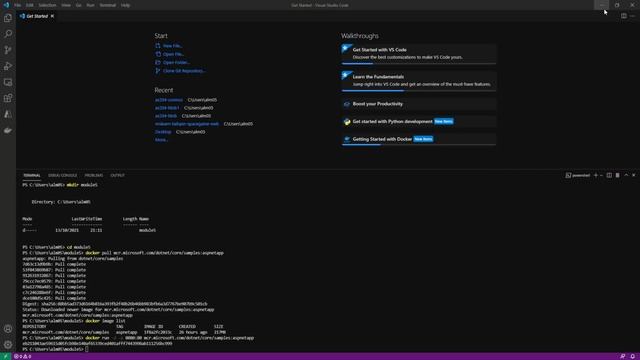
Task: Open Learn the Fundamentals walkthrough
Action: point(419,80)
